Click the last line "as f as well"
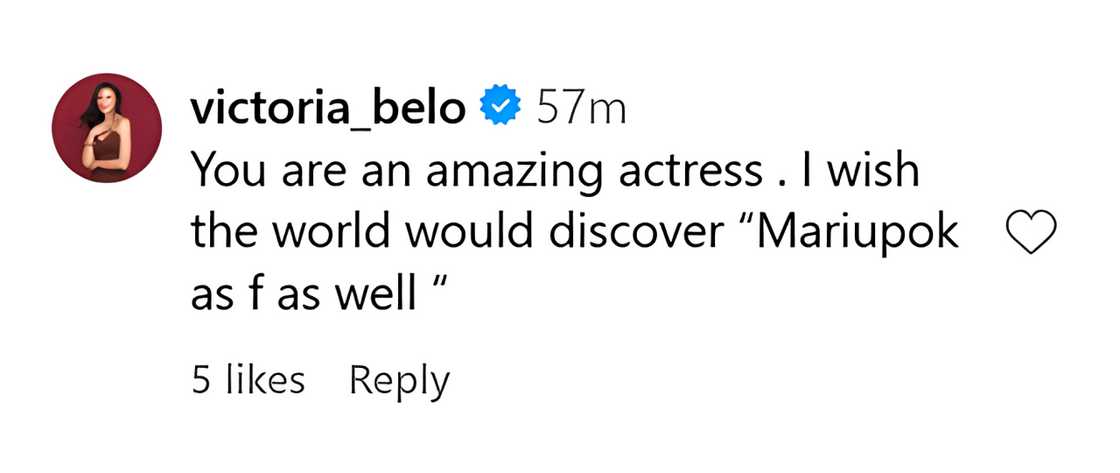 click(x=315, y=297)
